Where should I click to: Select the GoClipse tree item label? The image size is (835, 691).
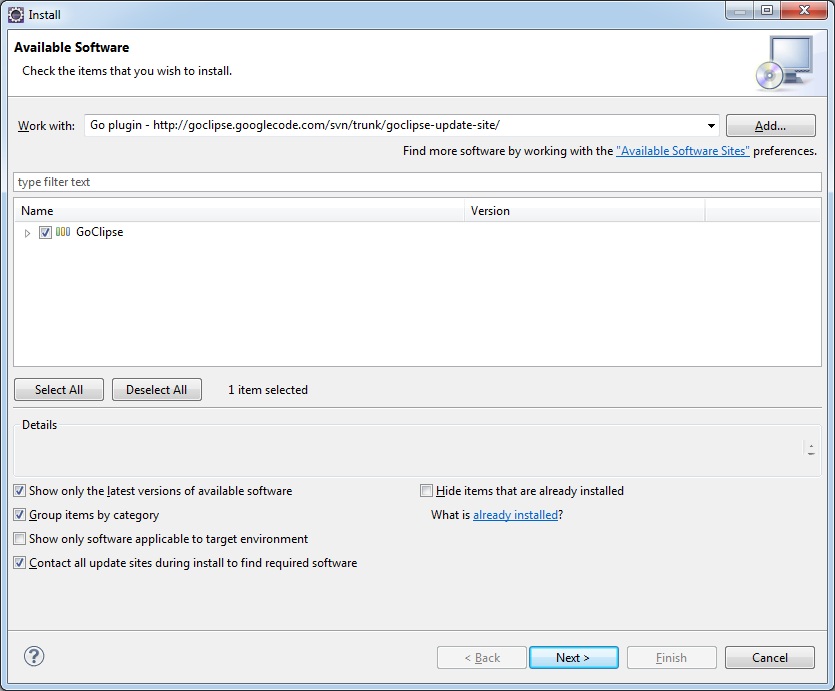100,232
